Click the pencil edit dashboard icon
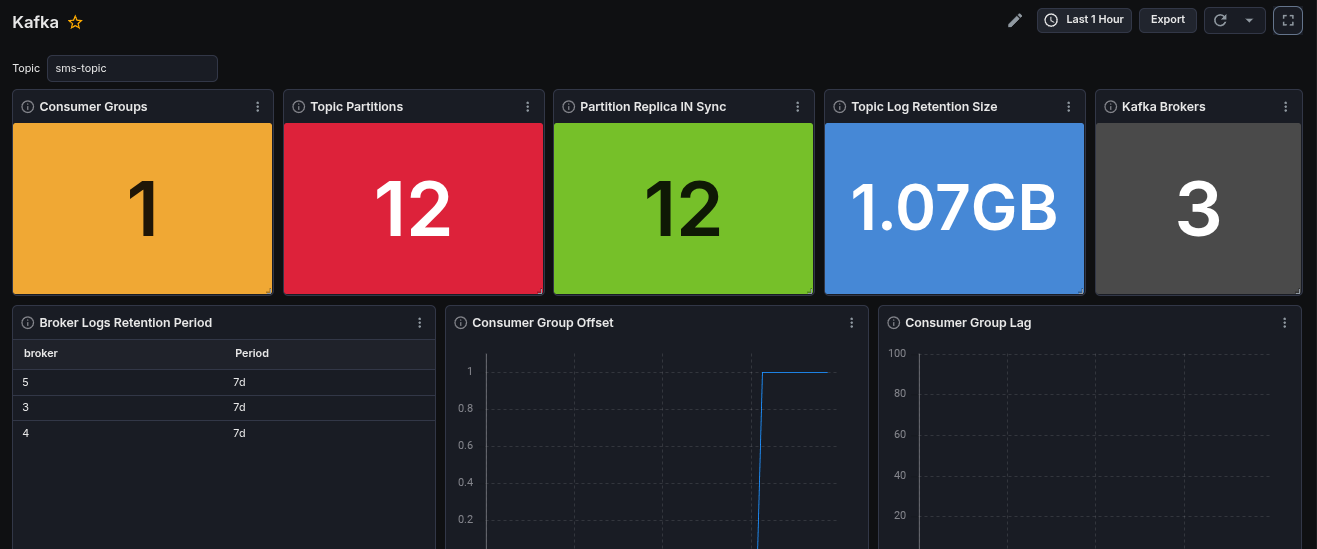The image size is (1317, 549). (x=1015, y=20)
